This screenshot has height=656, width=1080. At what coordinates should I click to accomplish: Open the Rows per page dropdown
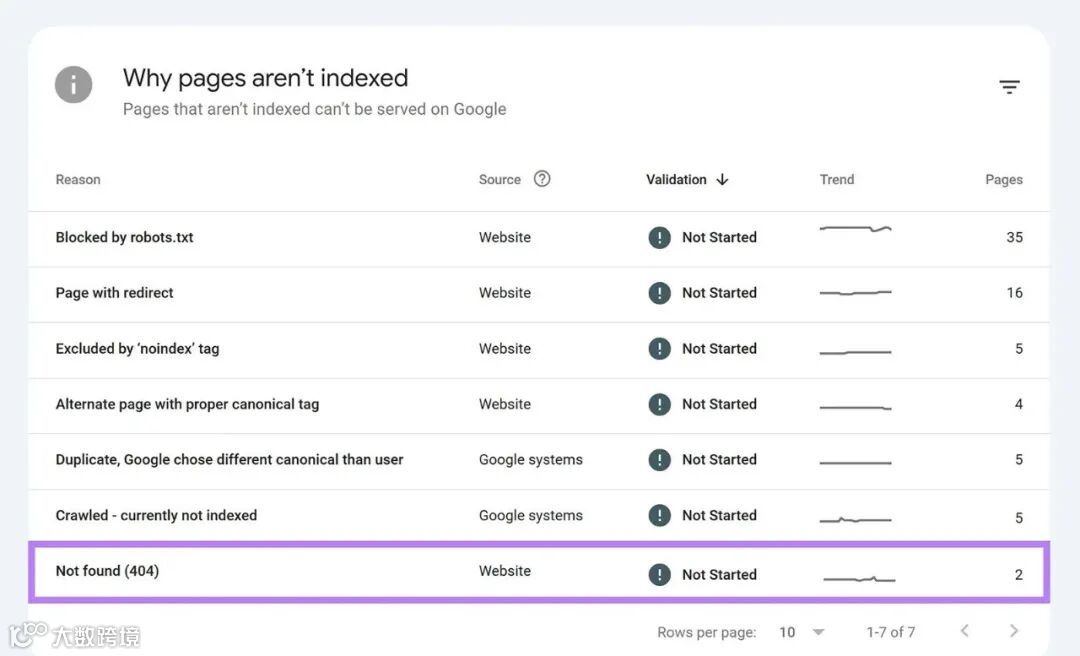pyautogui.click(x=802, y=632)
